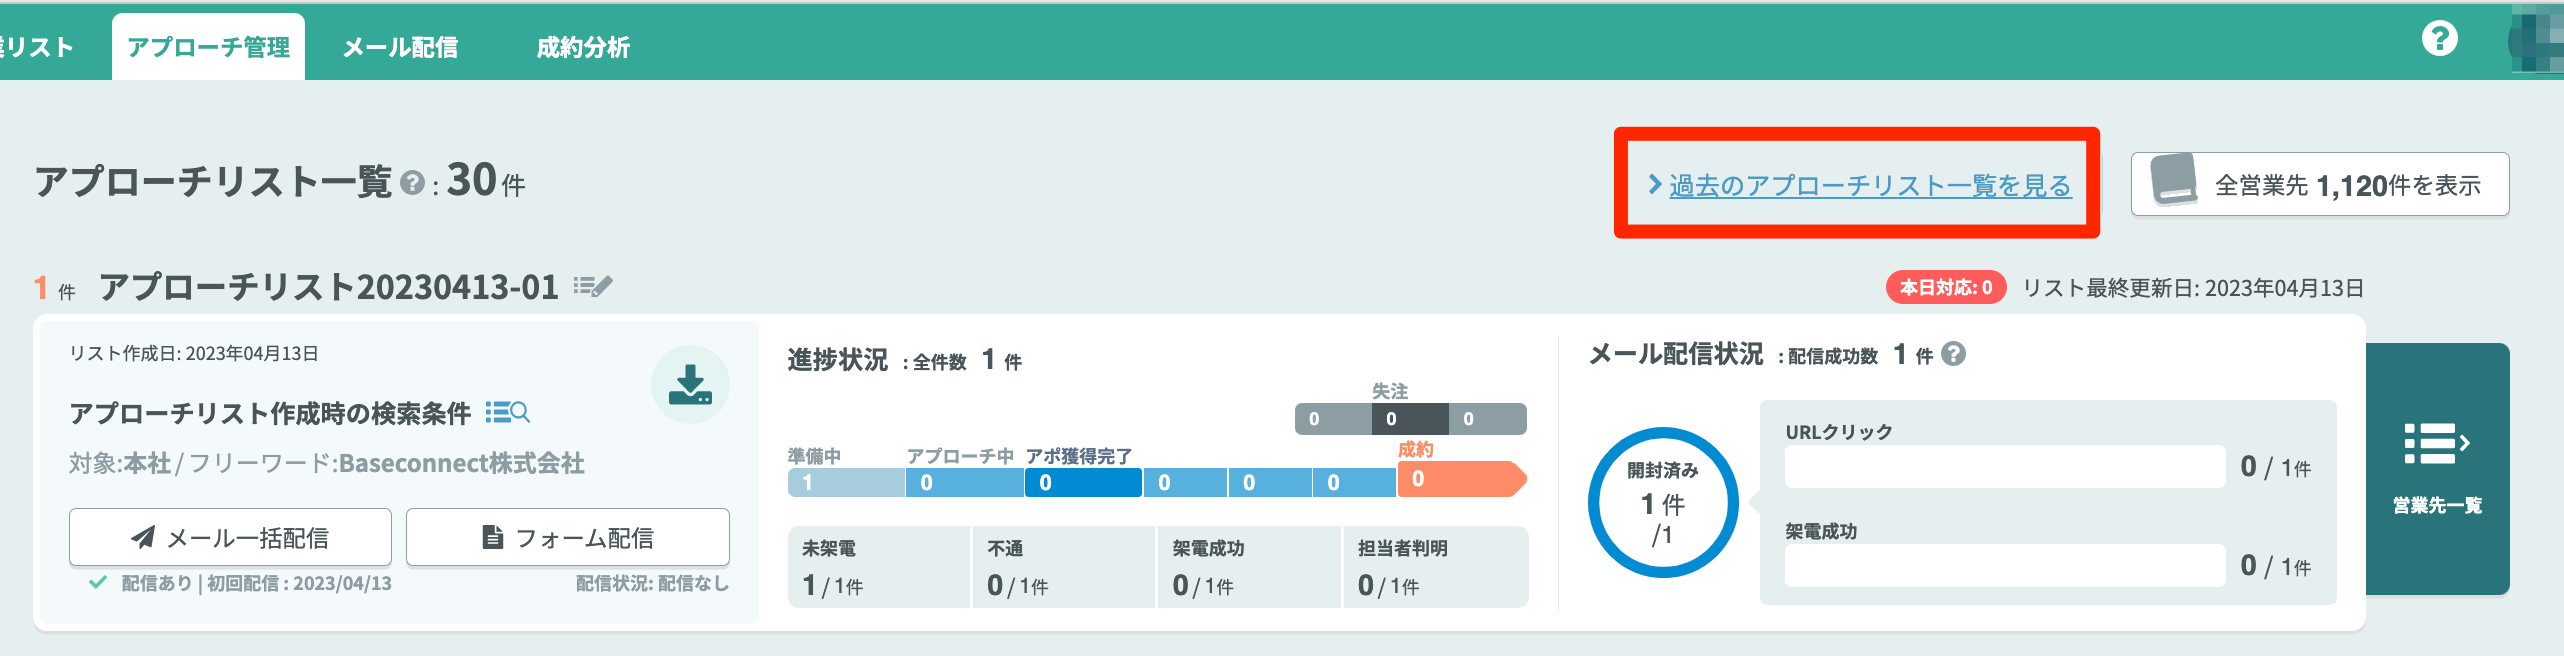Image resolution: width=2564 pixels, height=656 pixels.
Task: Click help icon beside アプローチリスト一覧 heading
Action: tap(412, 183)
